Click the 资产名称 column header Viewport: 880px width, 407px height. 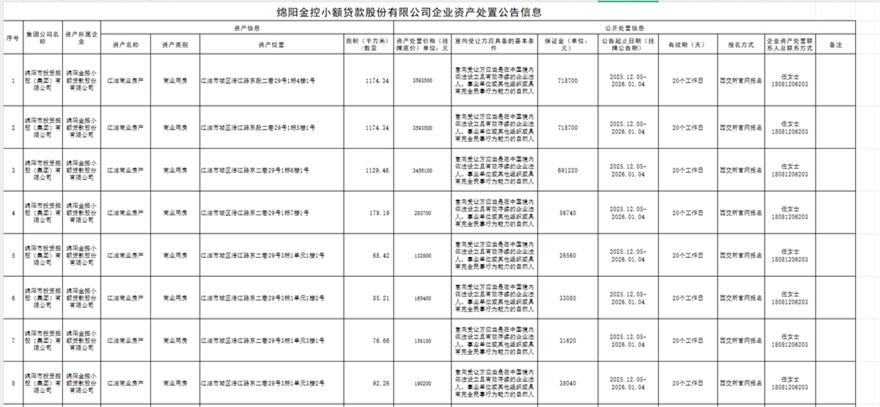pyautogui.click(x=130, y=45)
